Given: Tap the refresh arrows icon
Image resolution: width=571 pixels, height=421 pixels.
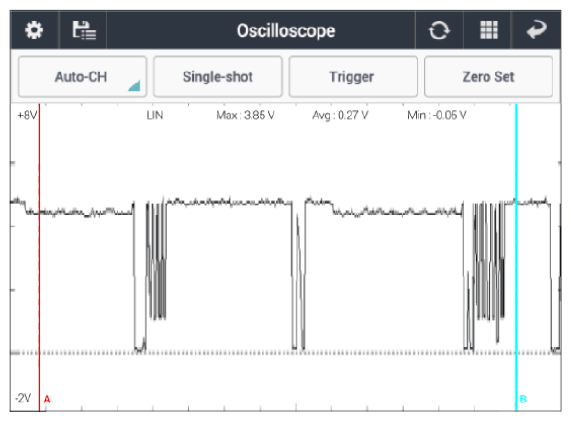Looking at the screenshot, I should [439, 30].
